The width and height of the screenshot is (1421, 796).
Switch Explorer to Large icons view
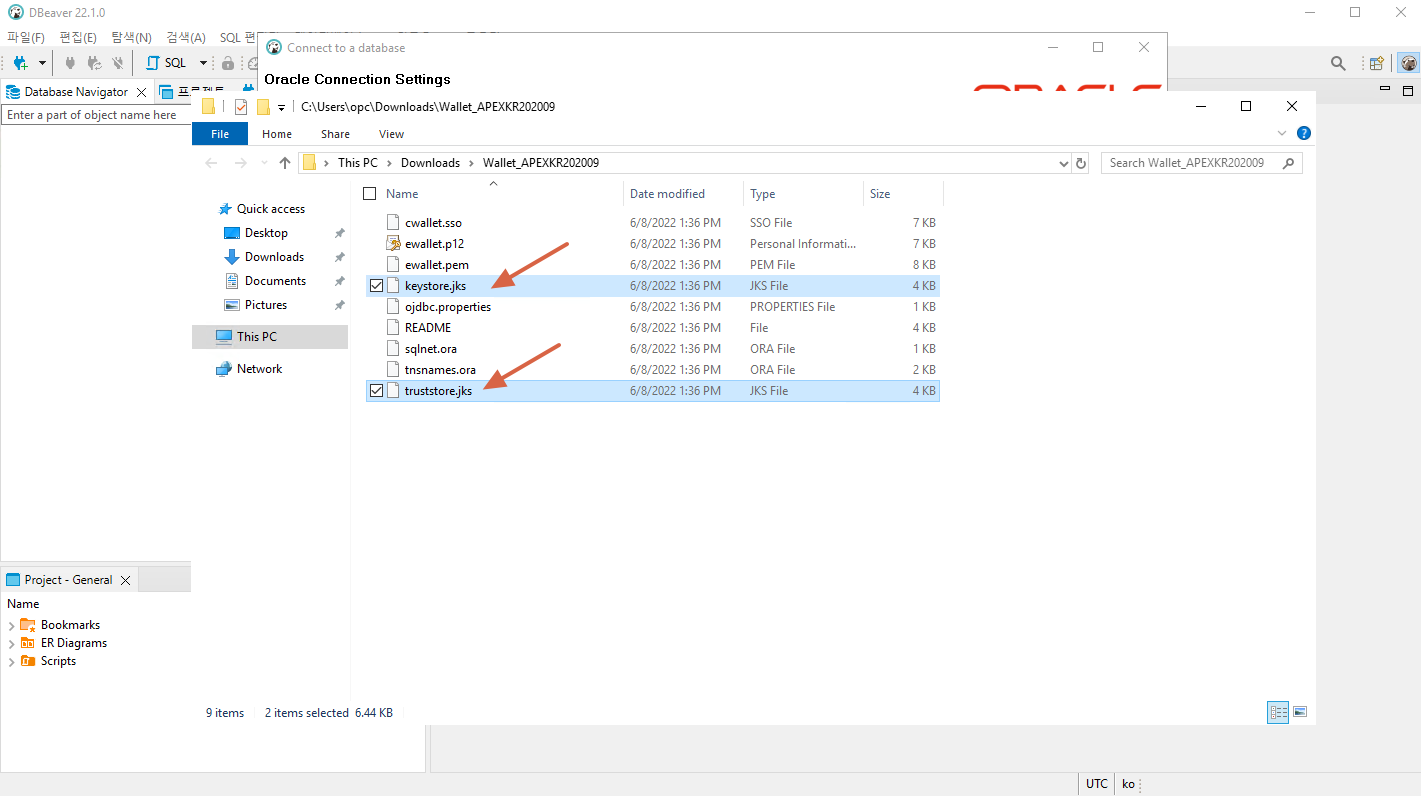(x=1300, y=712)
